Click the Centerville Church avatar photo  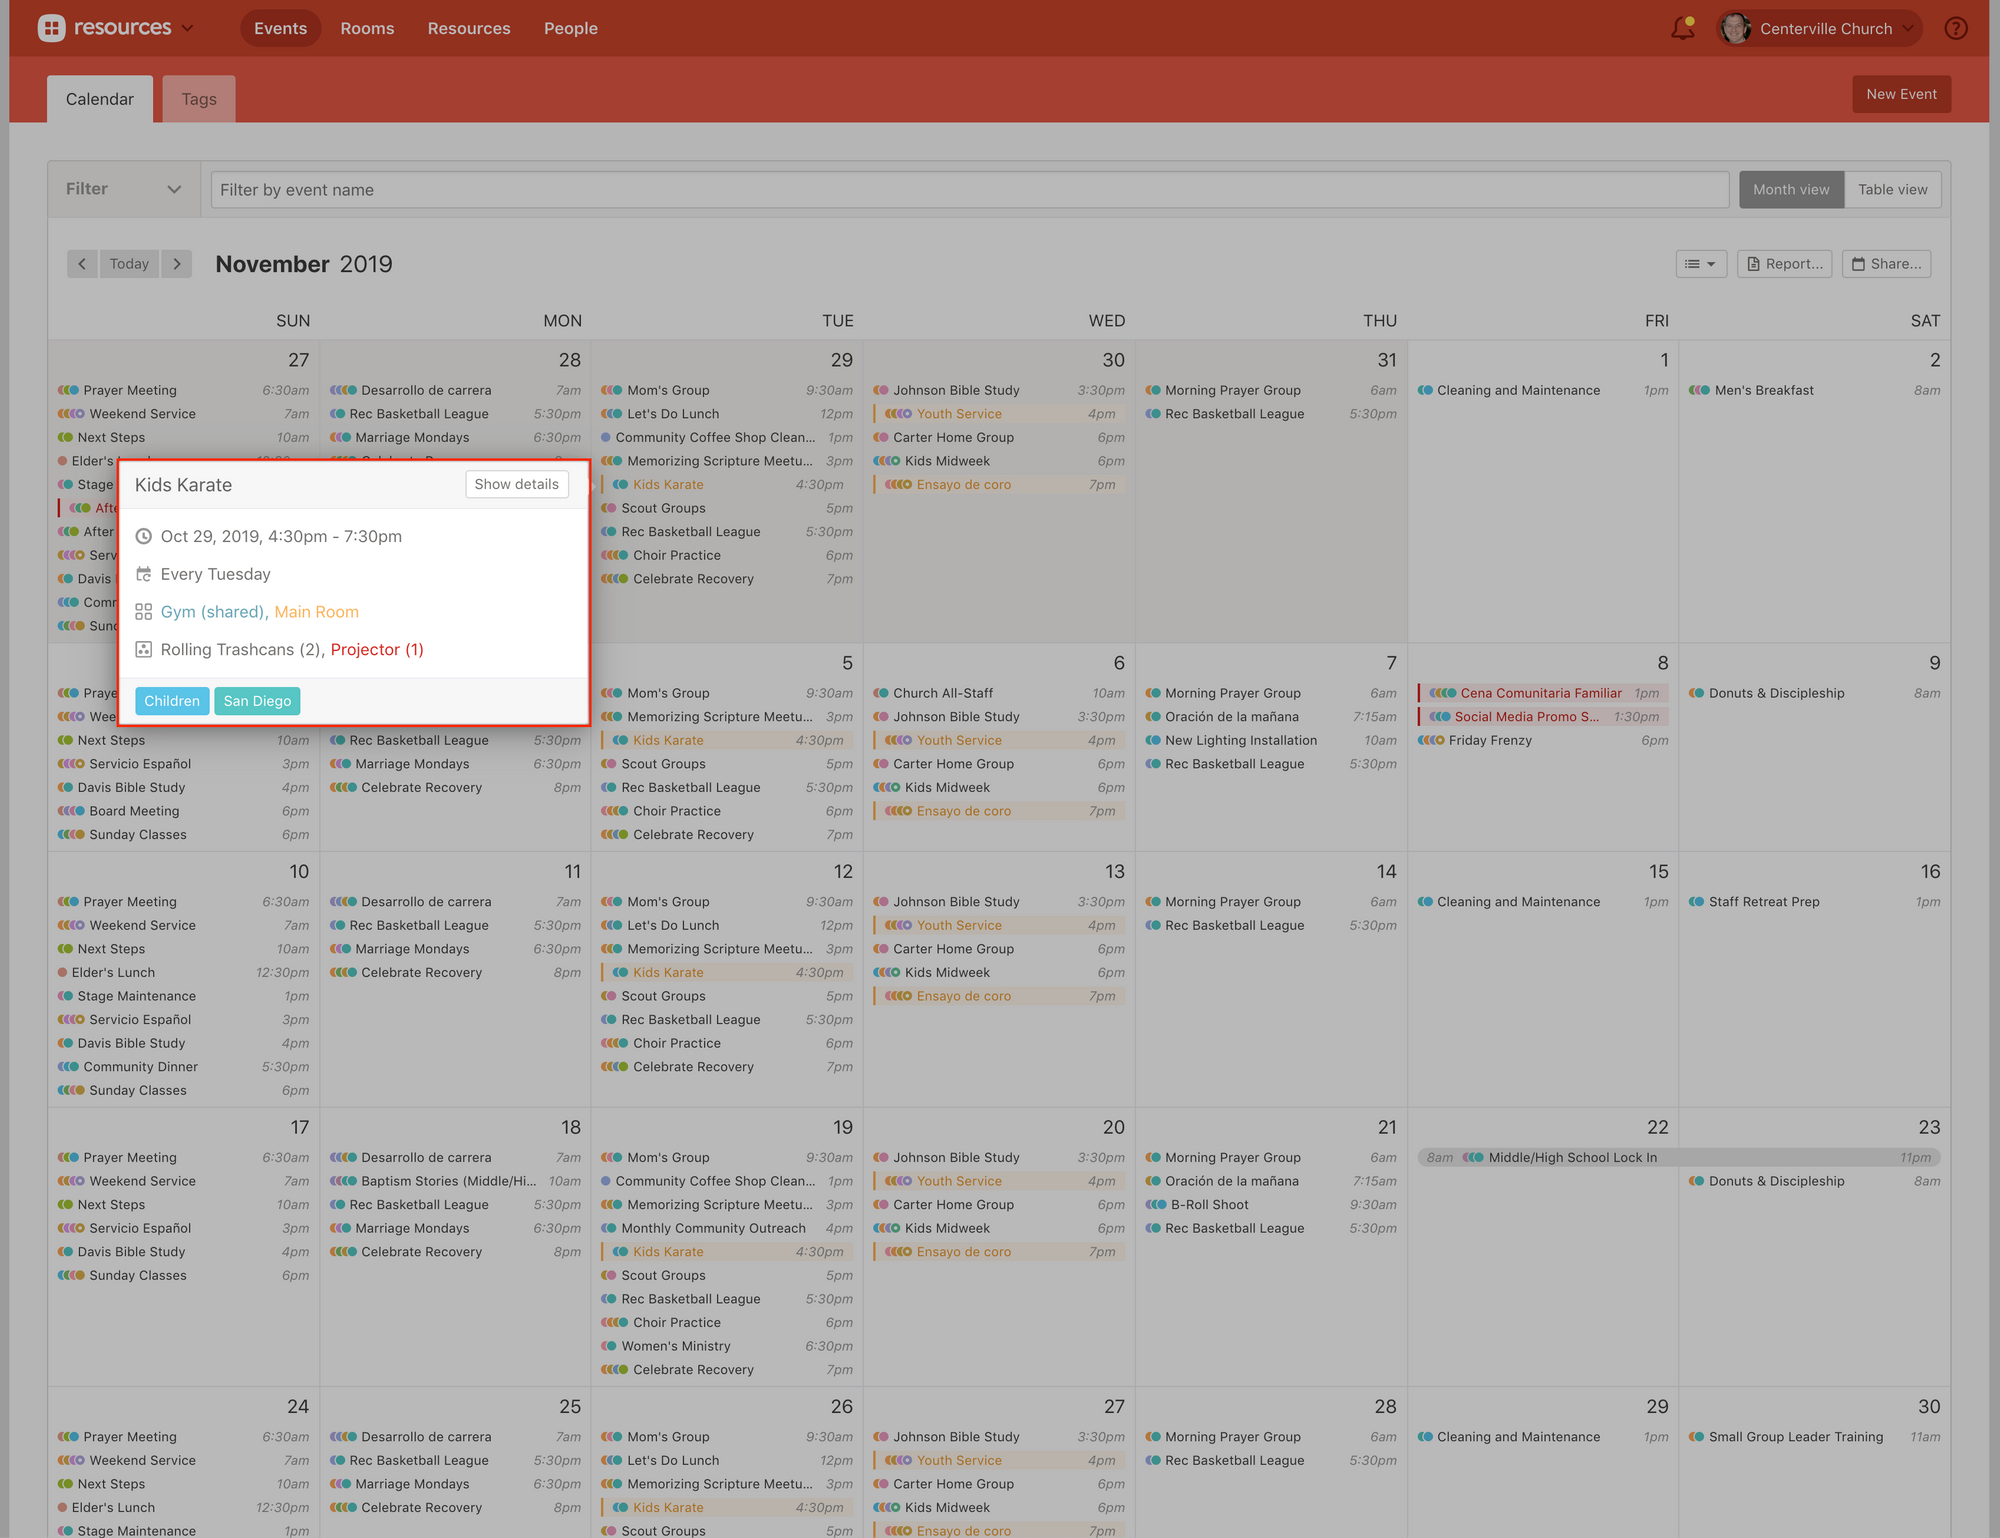(x=1736, y=28)
